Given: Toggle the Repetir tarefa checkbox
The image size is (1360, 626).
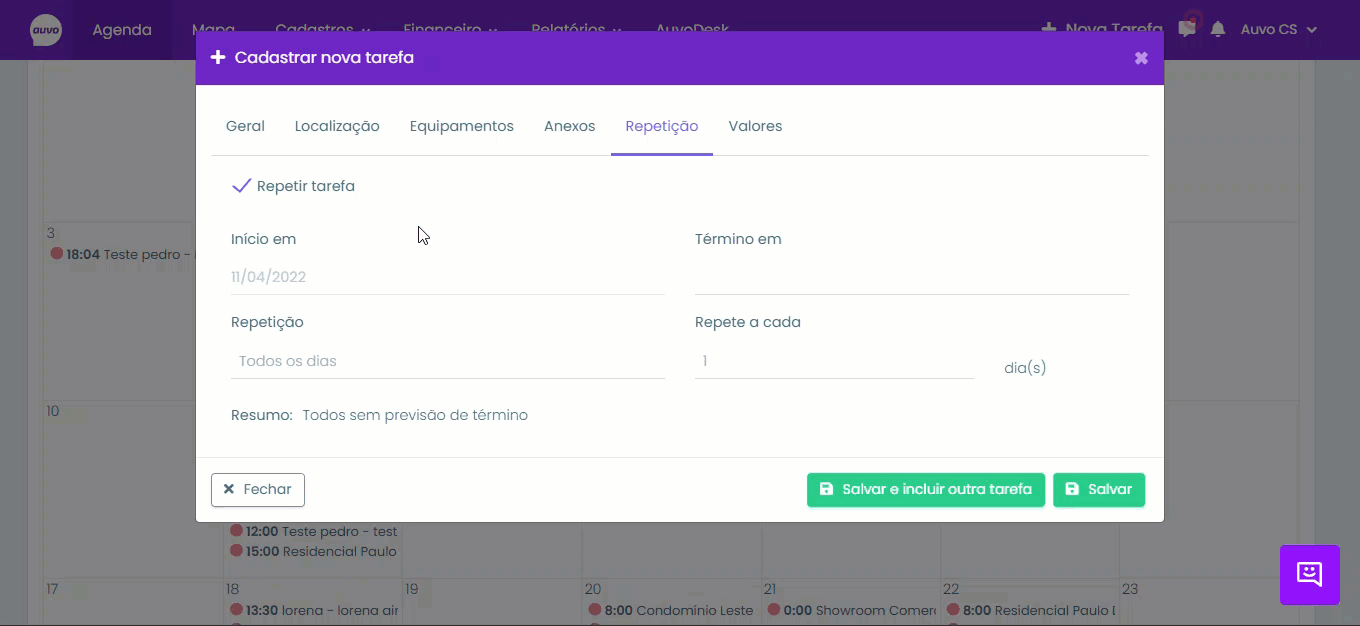Looking at the screenshot, I should point(241,186).
